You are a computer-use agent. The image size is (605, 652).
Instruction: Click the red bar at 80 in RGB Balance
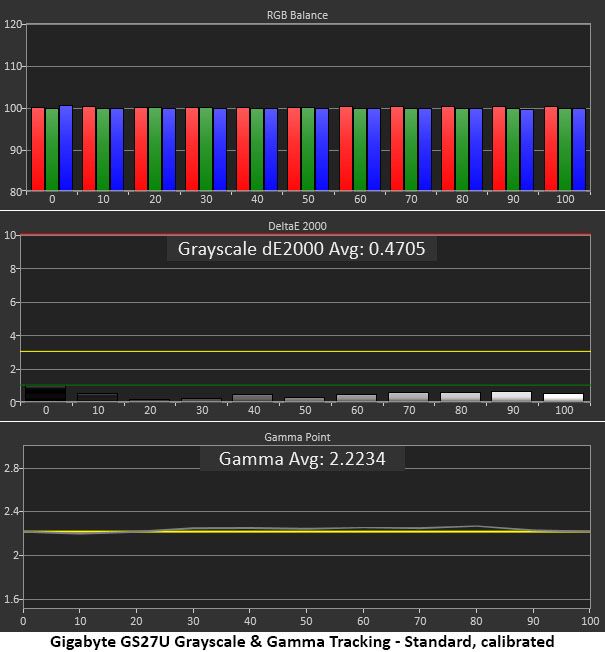tap(448, 149)
